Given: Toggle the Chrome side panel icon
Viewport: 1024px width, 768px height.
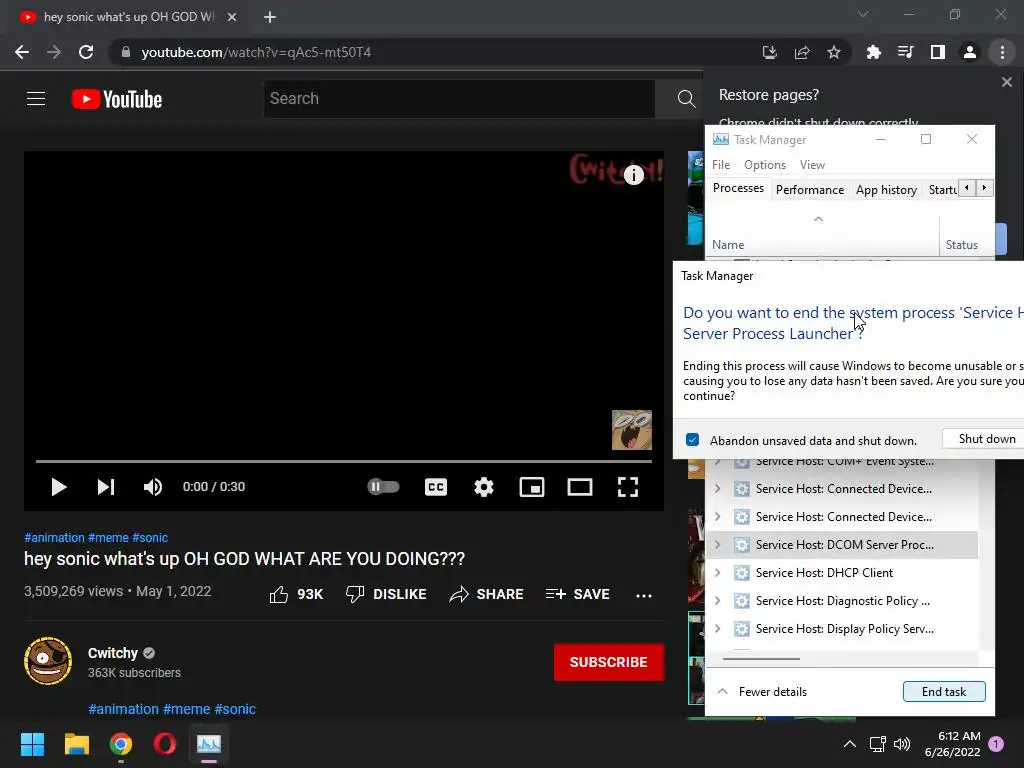Looking at the screenshot, I should pos(938,52).
